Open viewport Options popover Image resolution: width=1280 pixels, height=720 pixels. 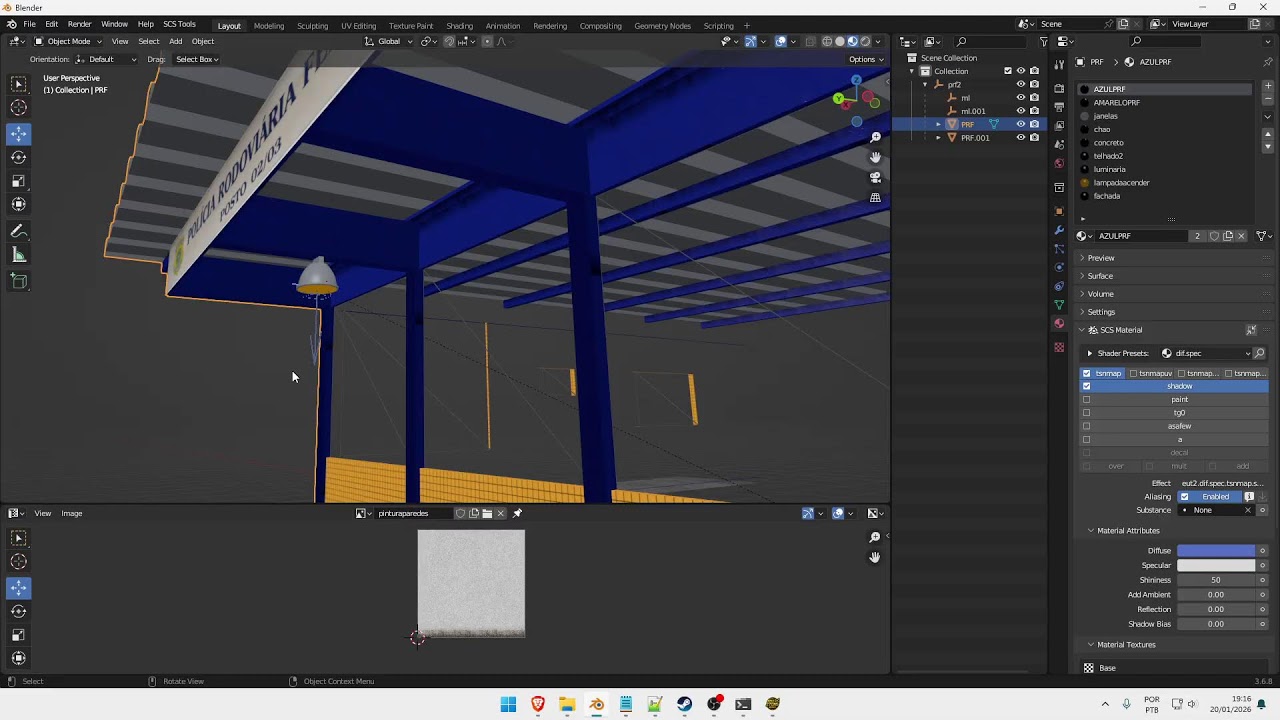tap(866, 59)
